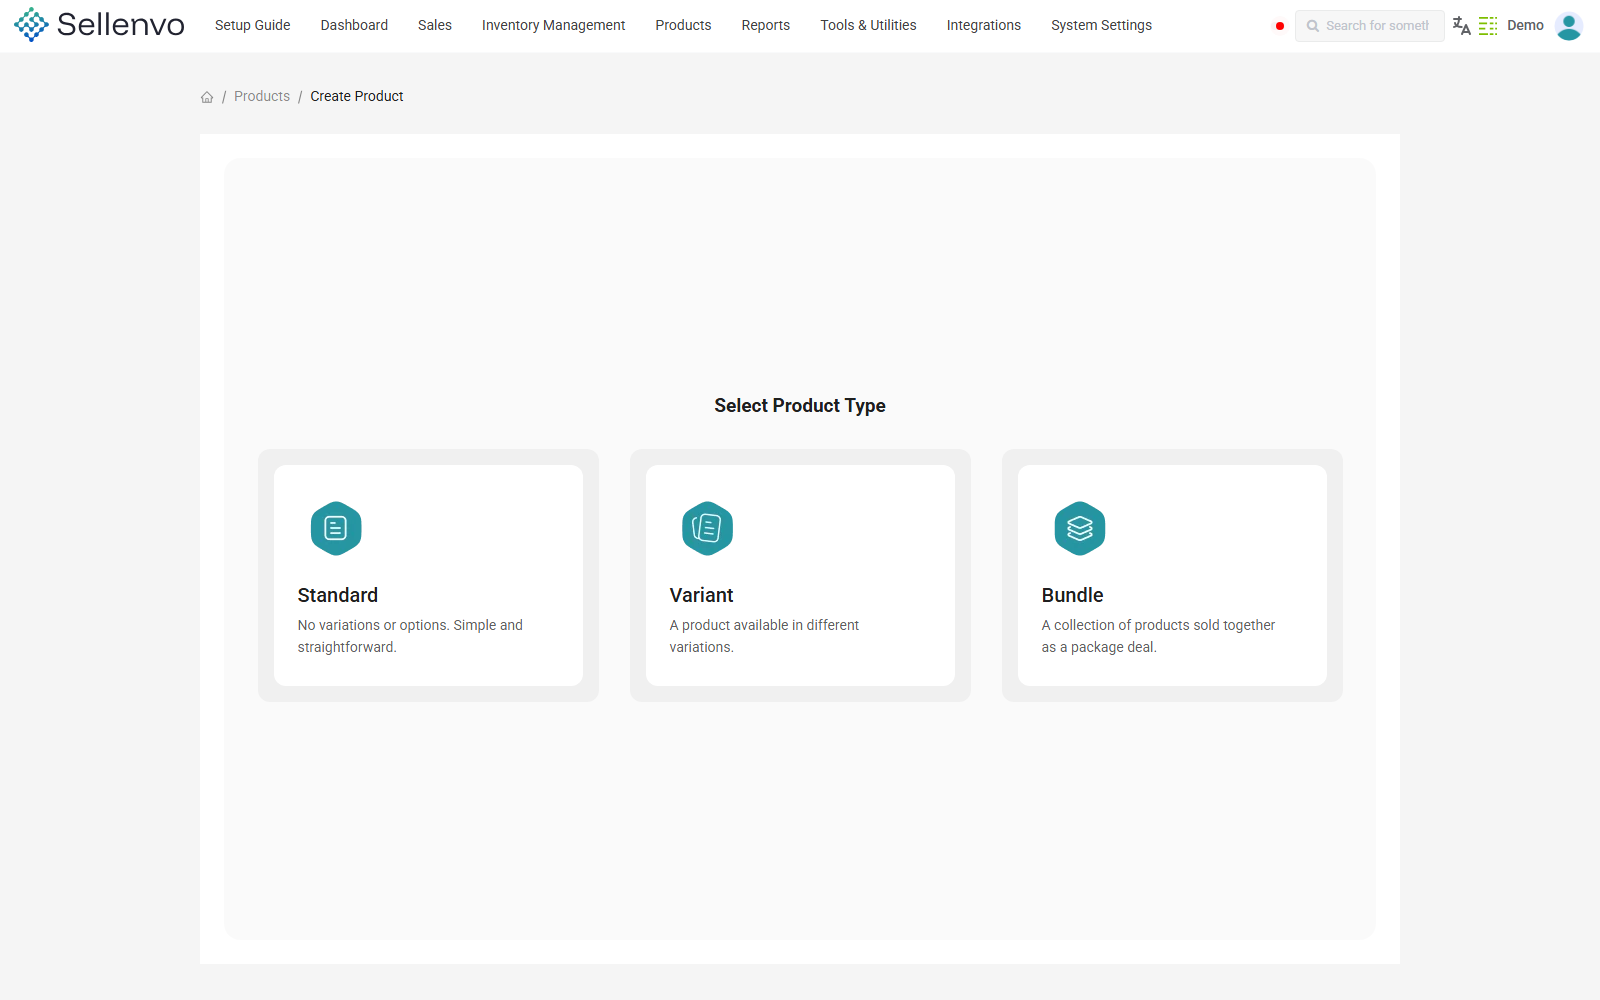Open Tools & Utilities menu
This screenshot has width=1600, height=1000.
click(x=868, y=25)
